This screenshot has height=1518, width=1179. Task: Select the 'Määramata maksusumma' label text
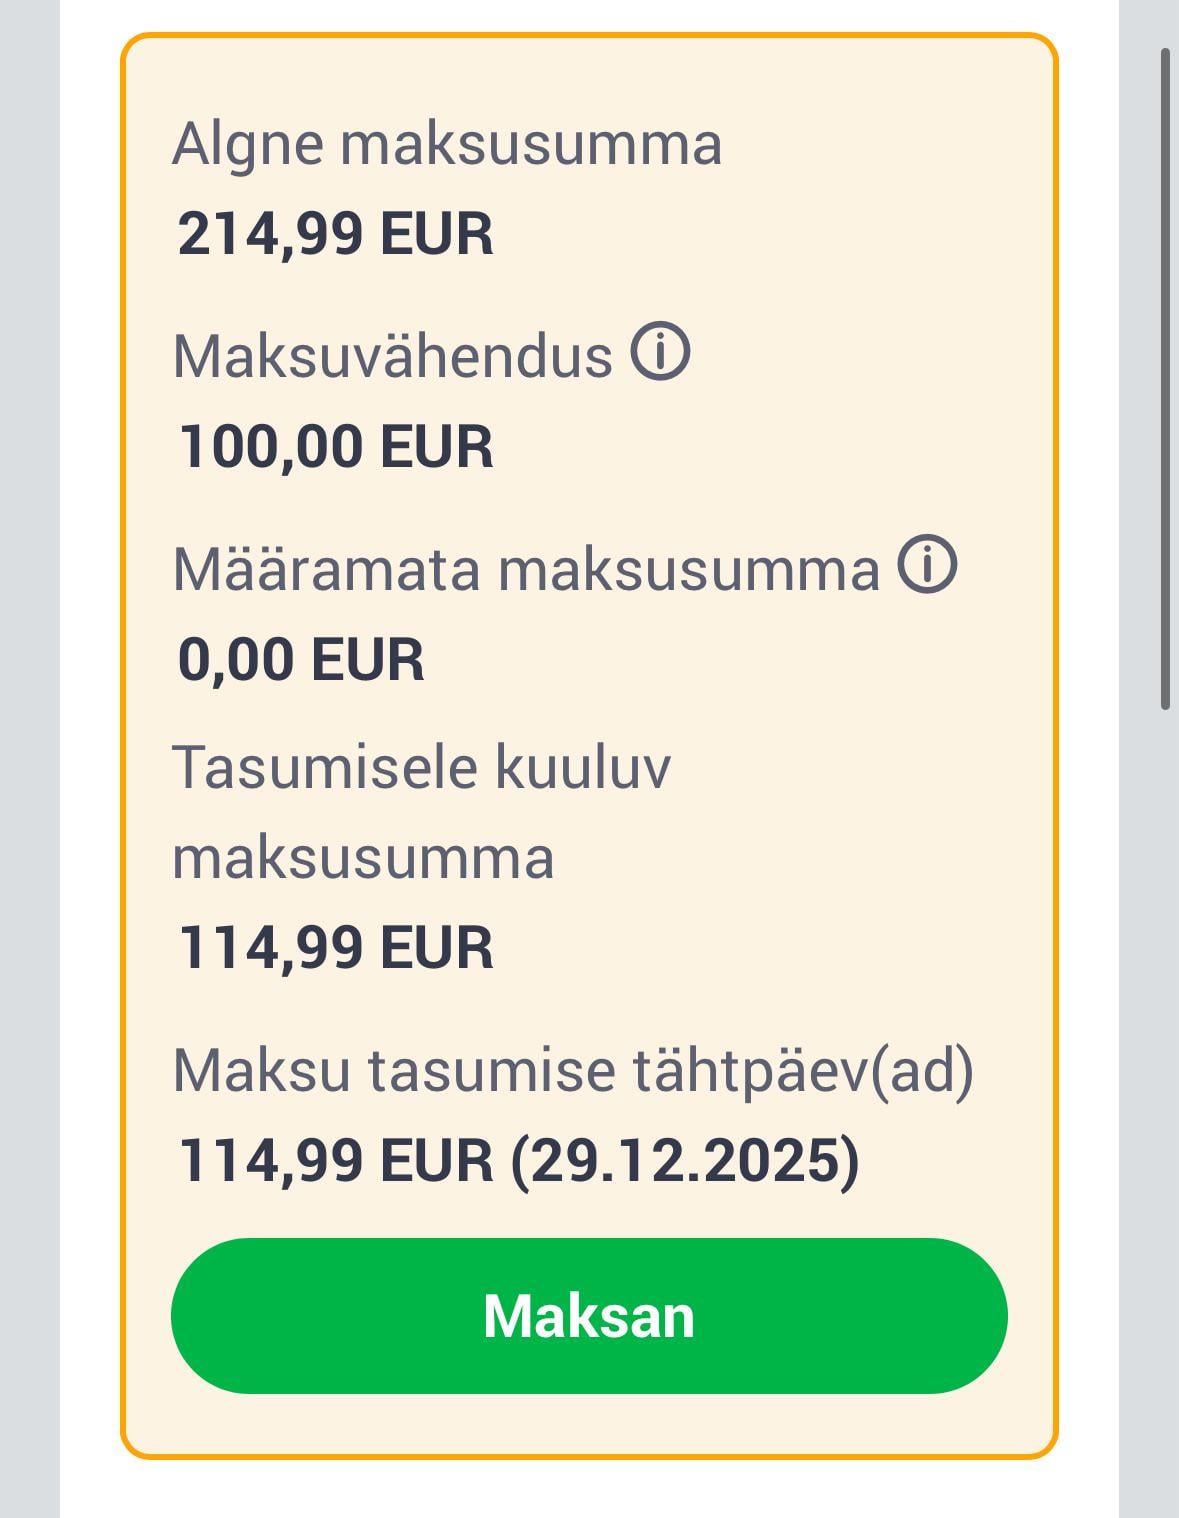coord(526,569)
